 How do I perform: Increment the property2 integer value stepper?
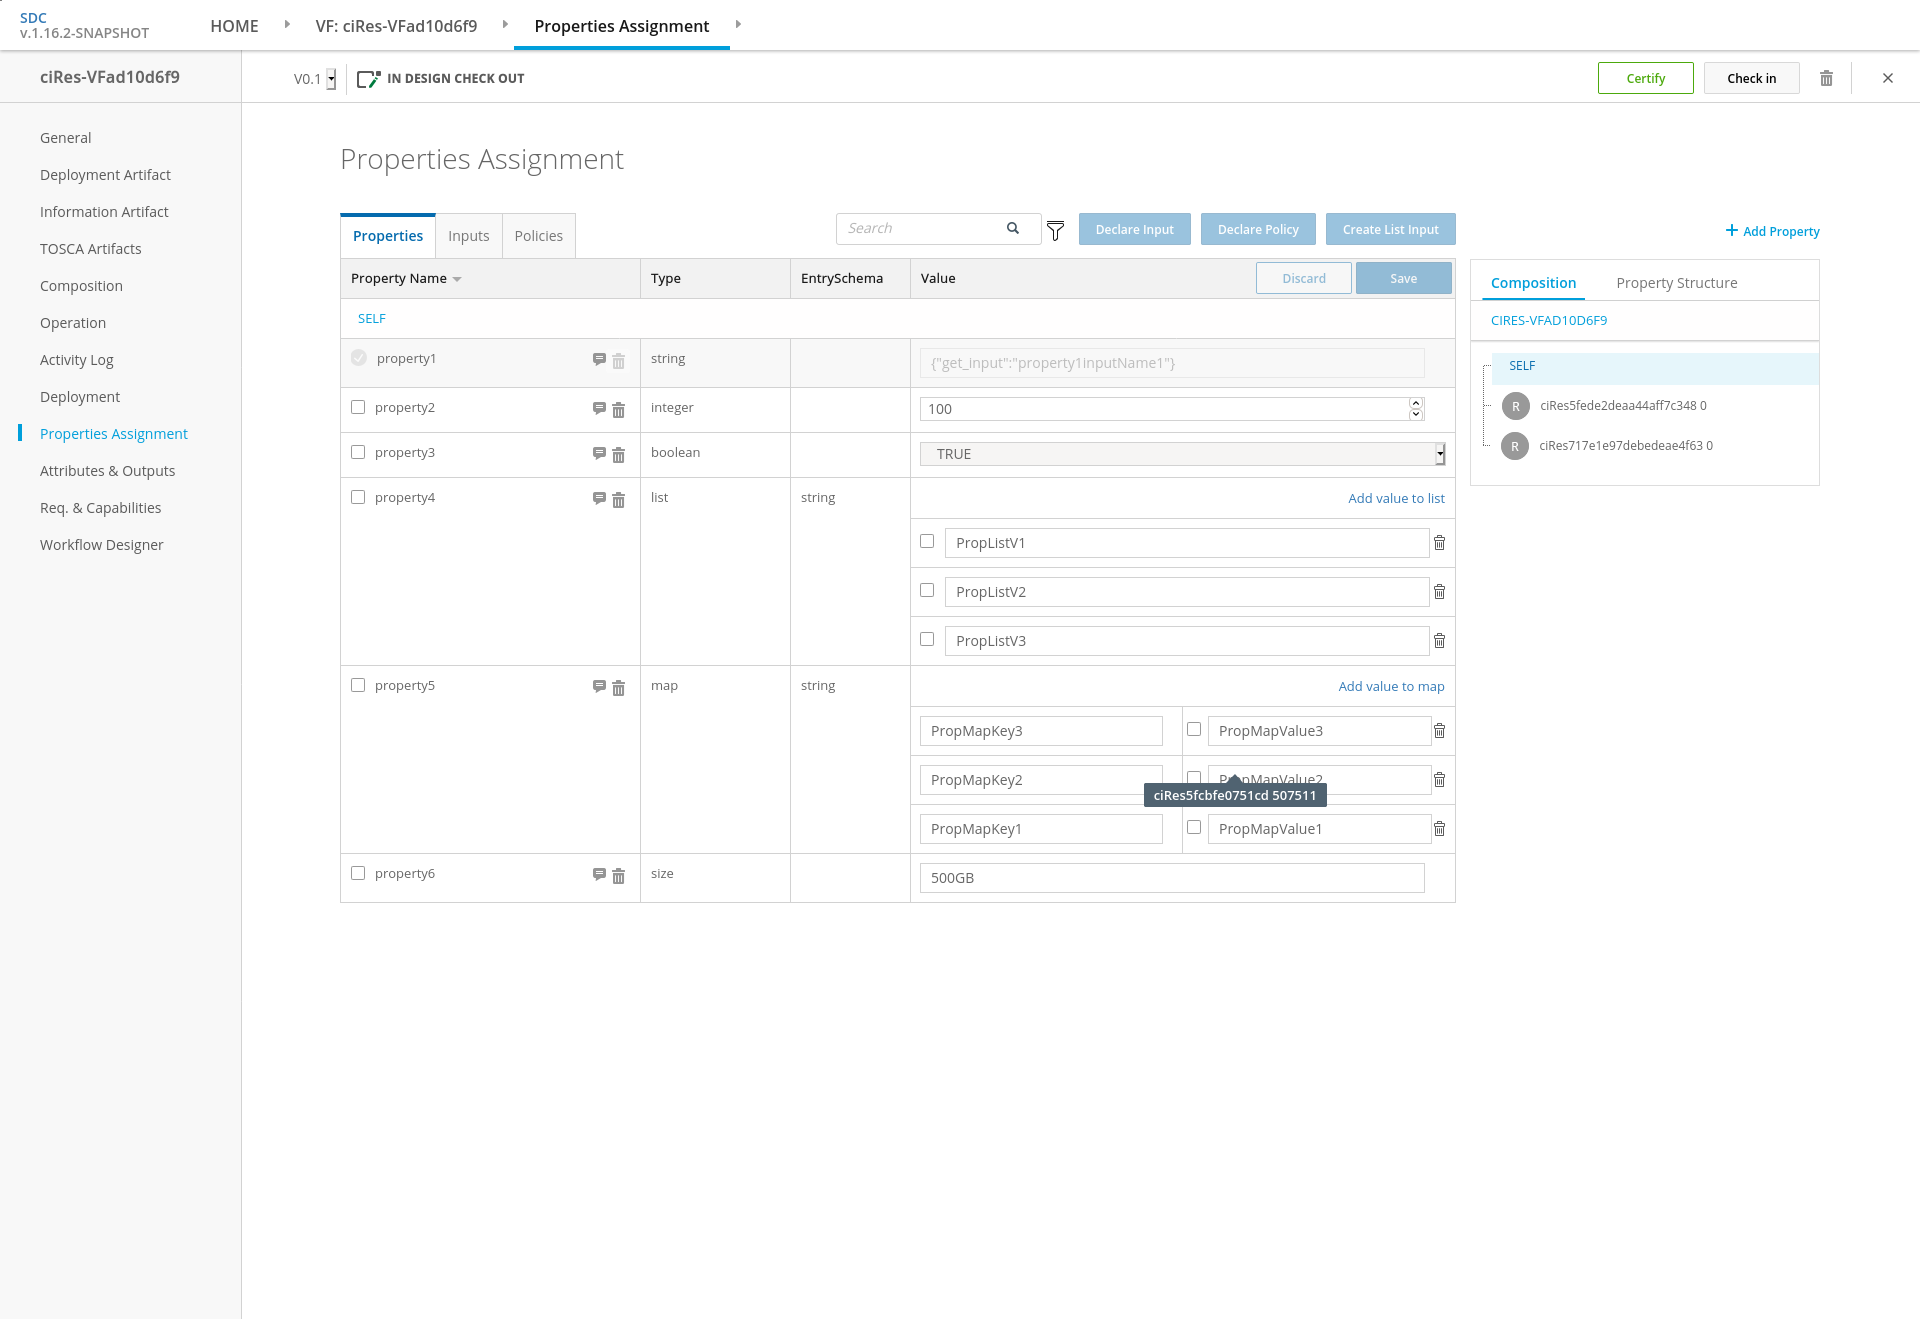pyautogui.click(x=1415, y=403)
